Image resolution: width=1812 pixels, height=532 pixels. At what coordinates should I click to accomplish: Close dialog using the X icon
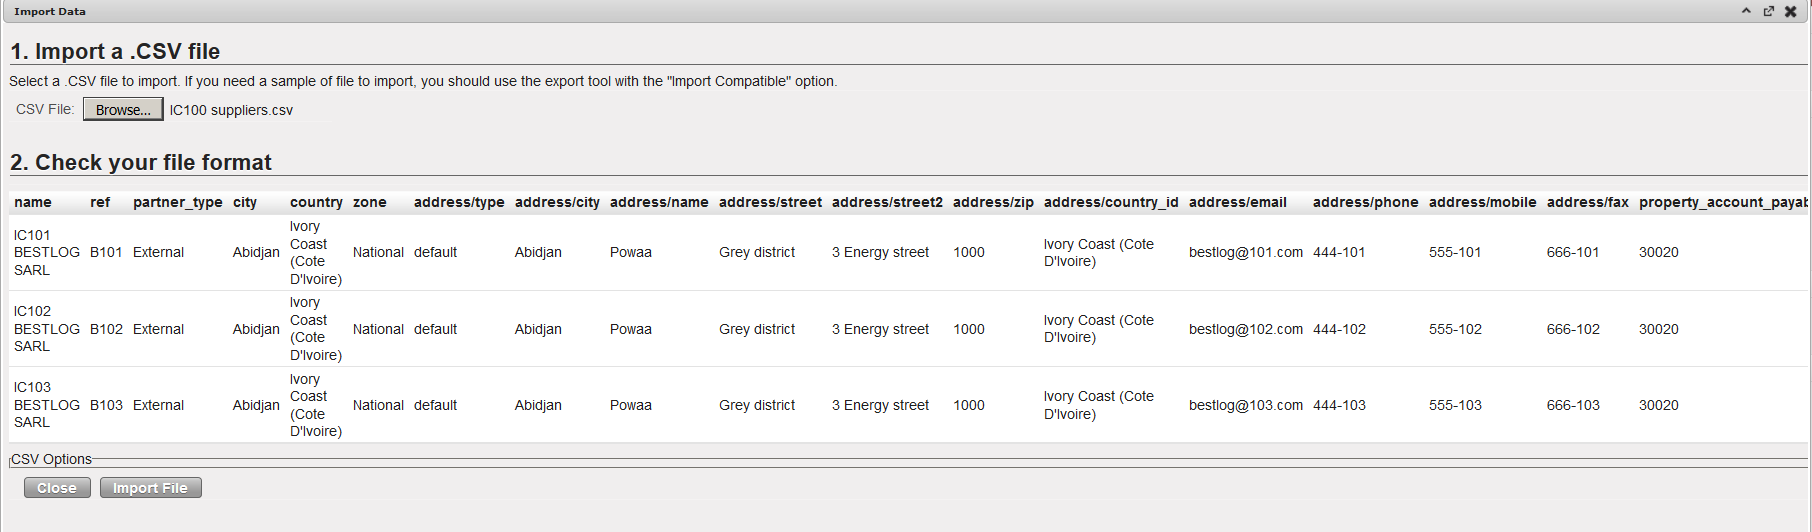(x=1791, y=11)
